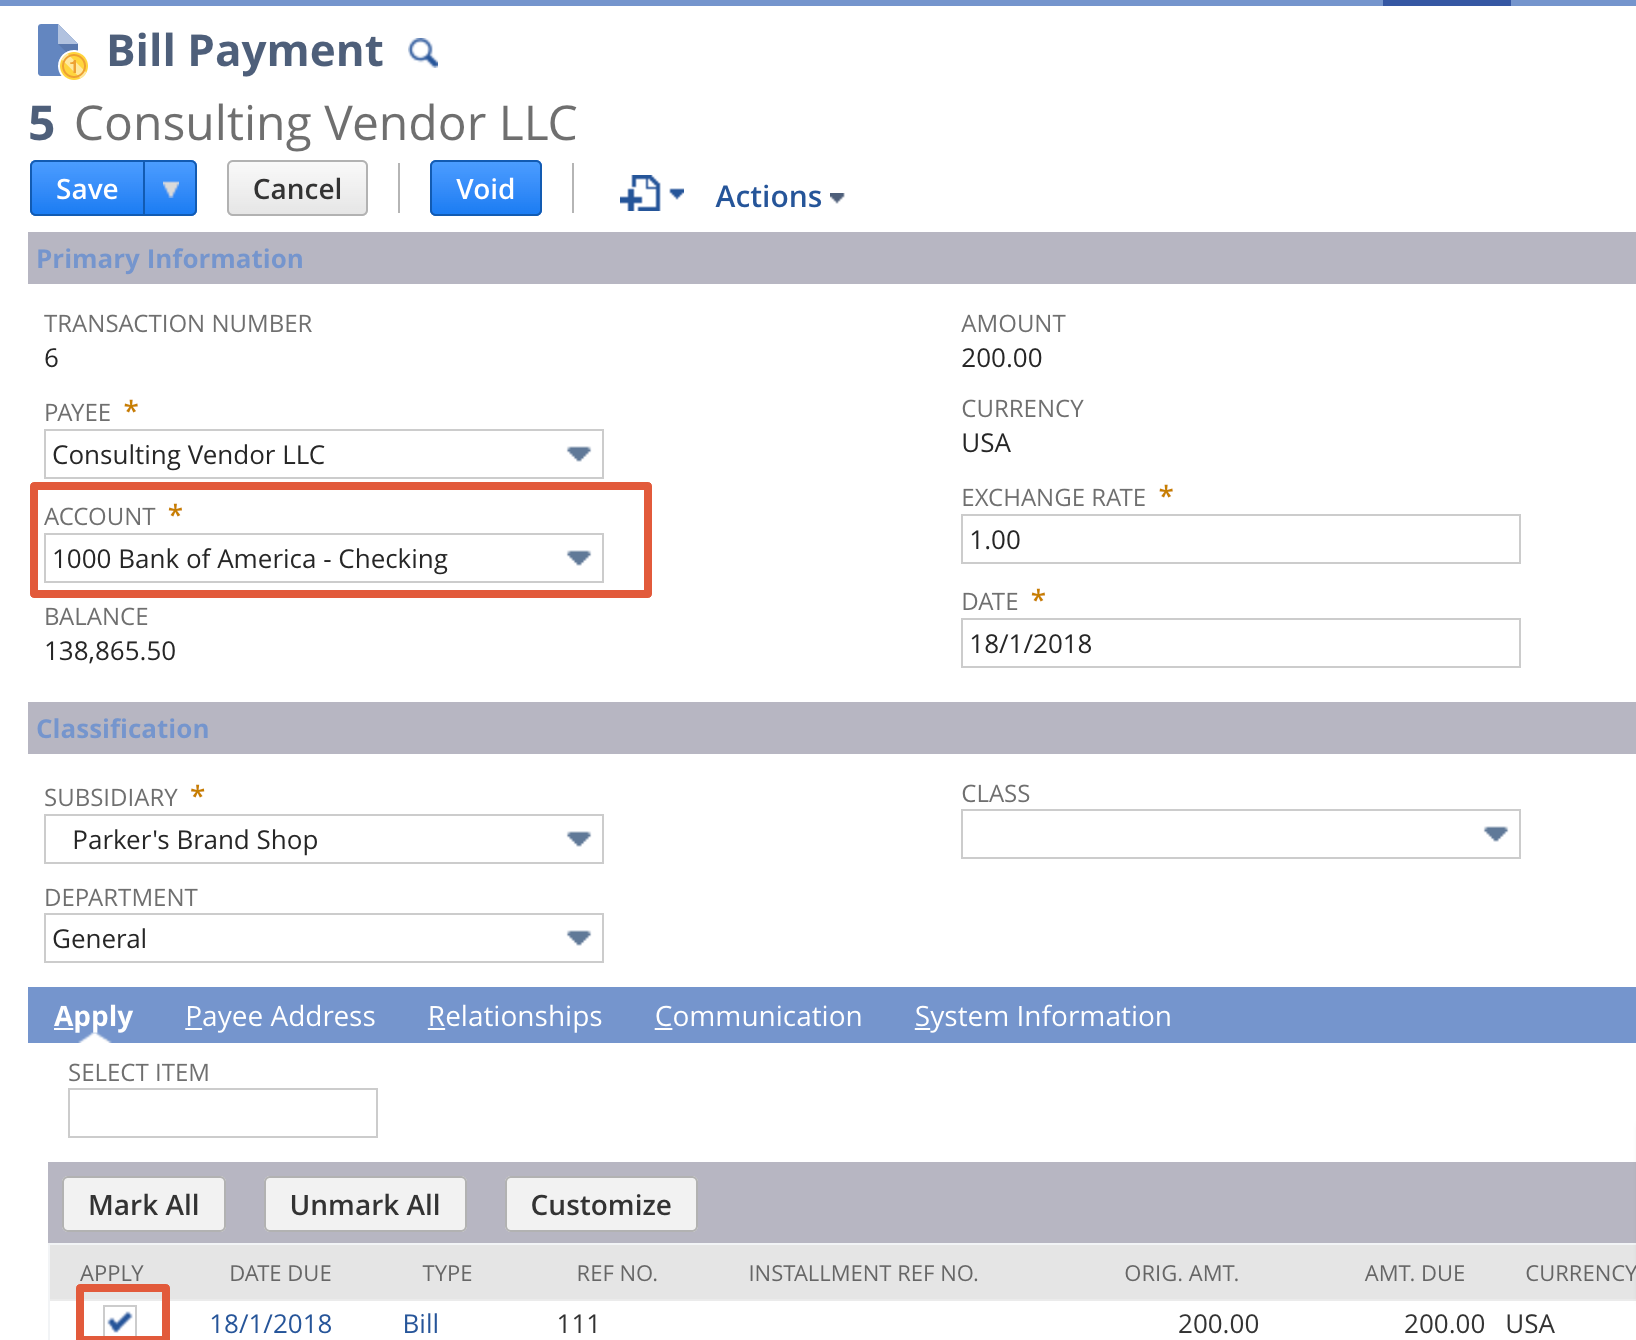Switch to the Payee Address tab

[280, 1016]
